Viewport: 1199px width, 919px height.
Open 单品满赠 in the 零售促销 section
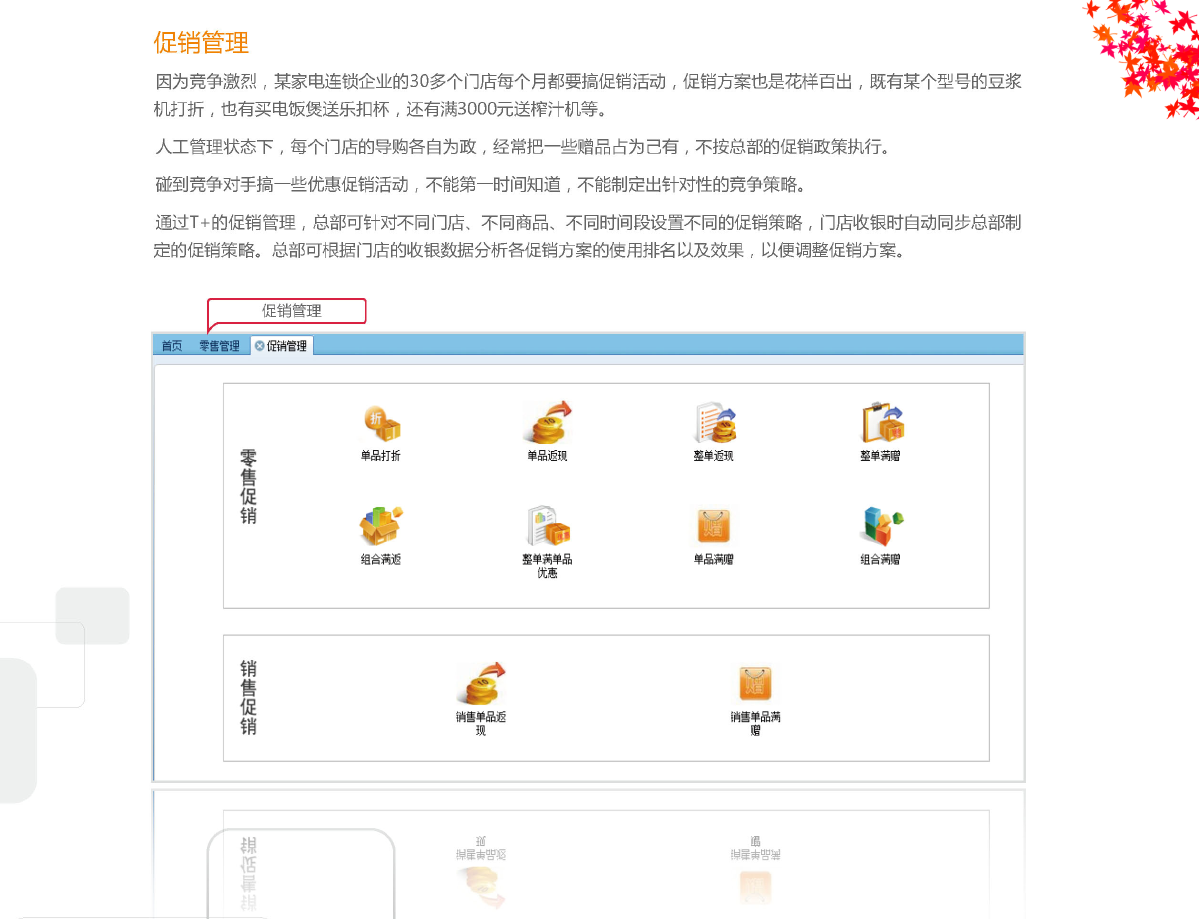pos(713,528)
